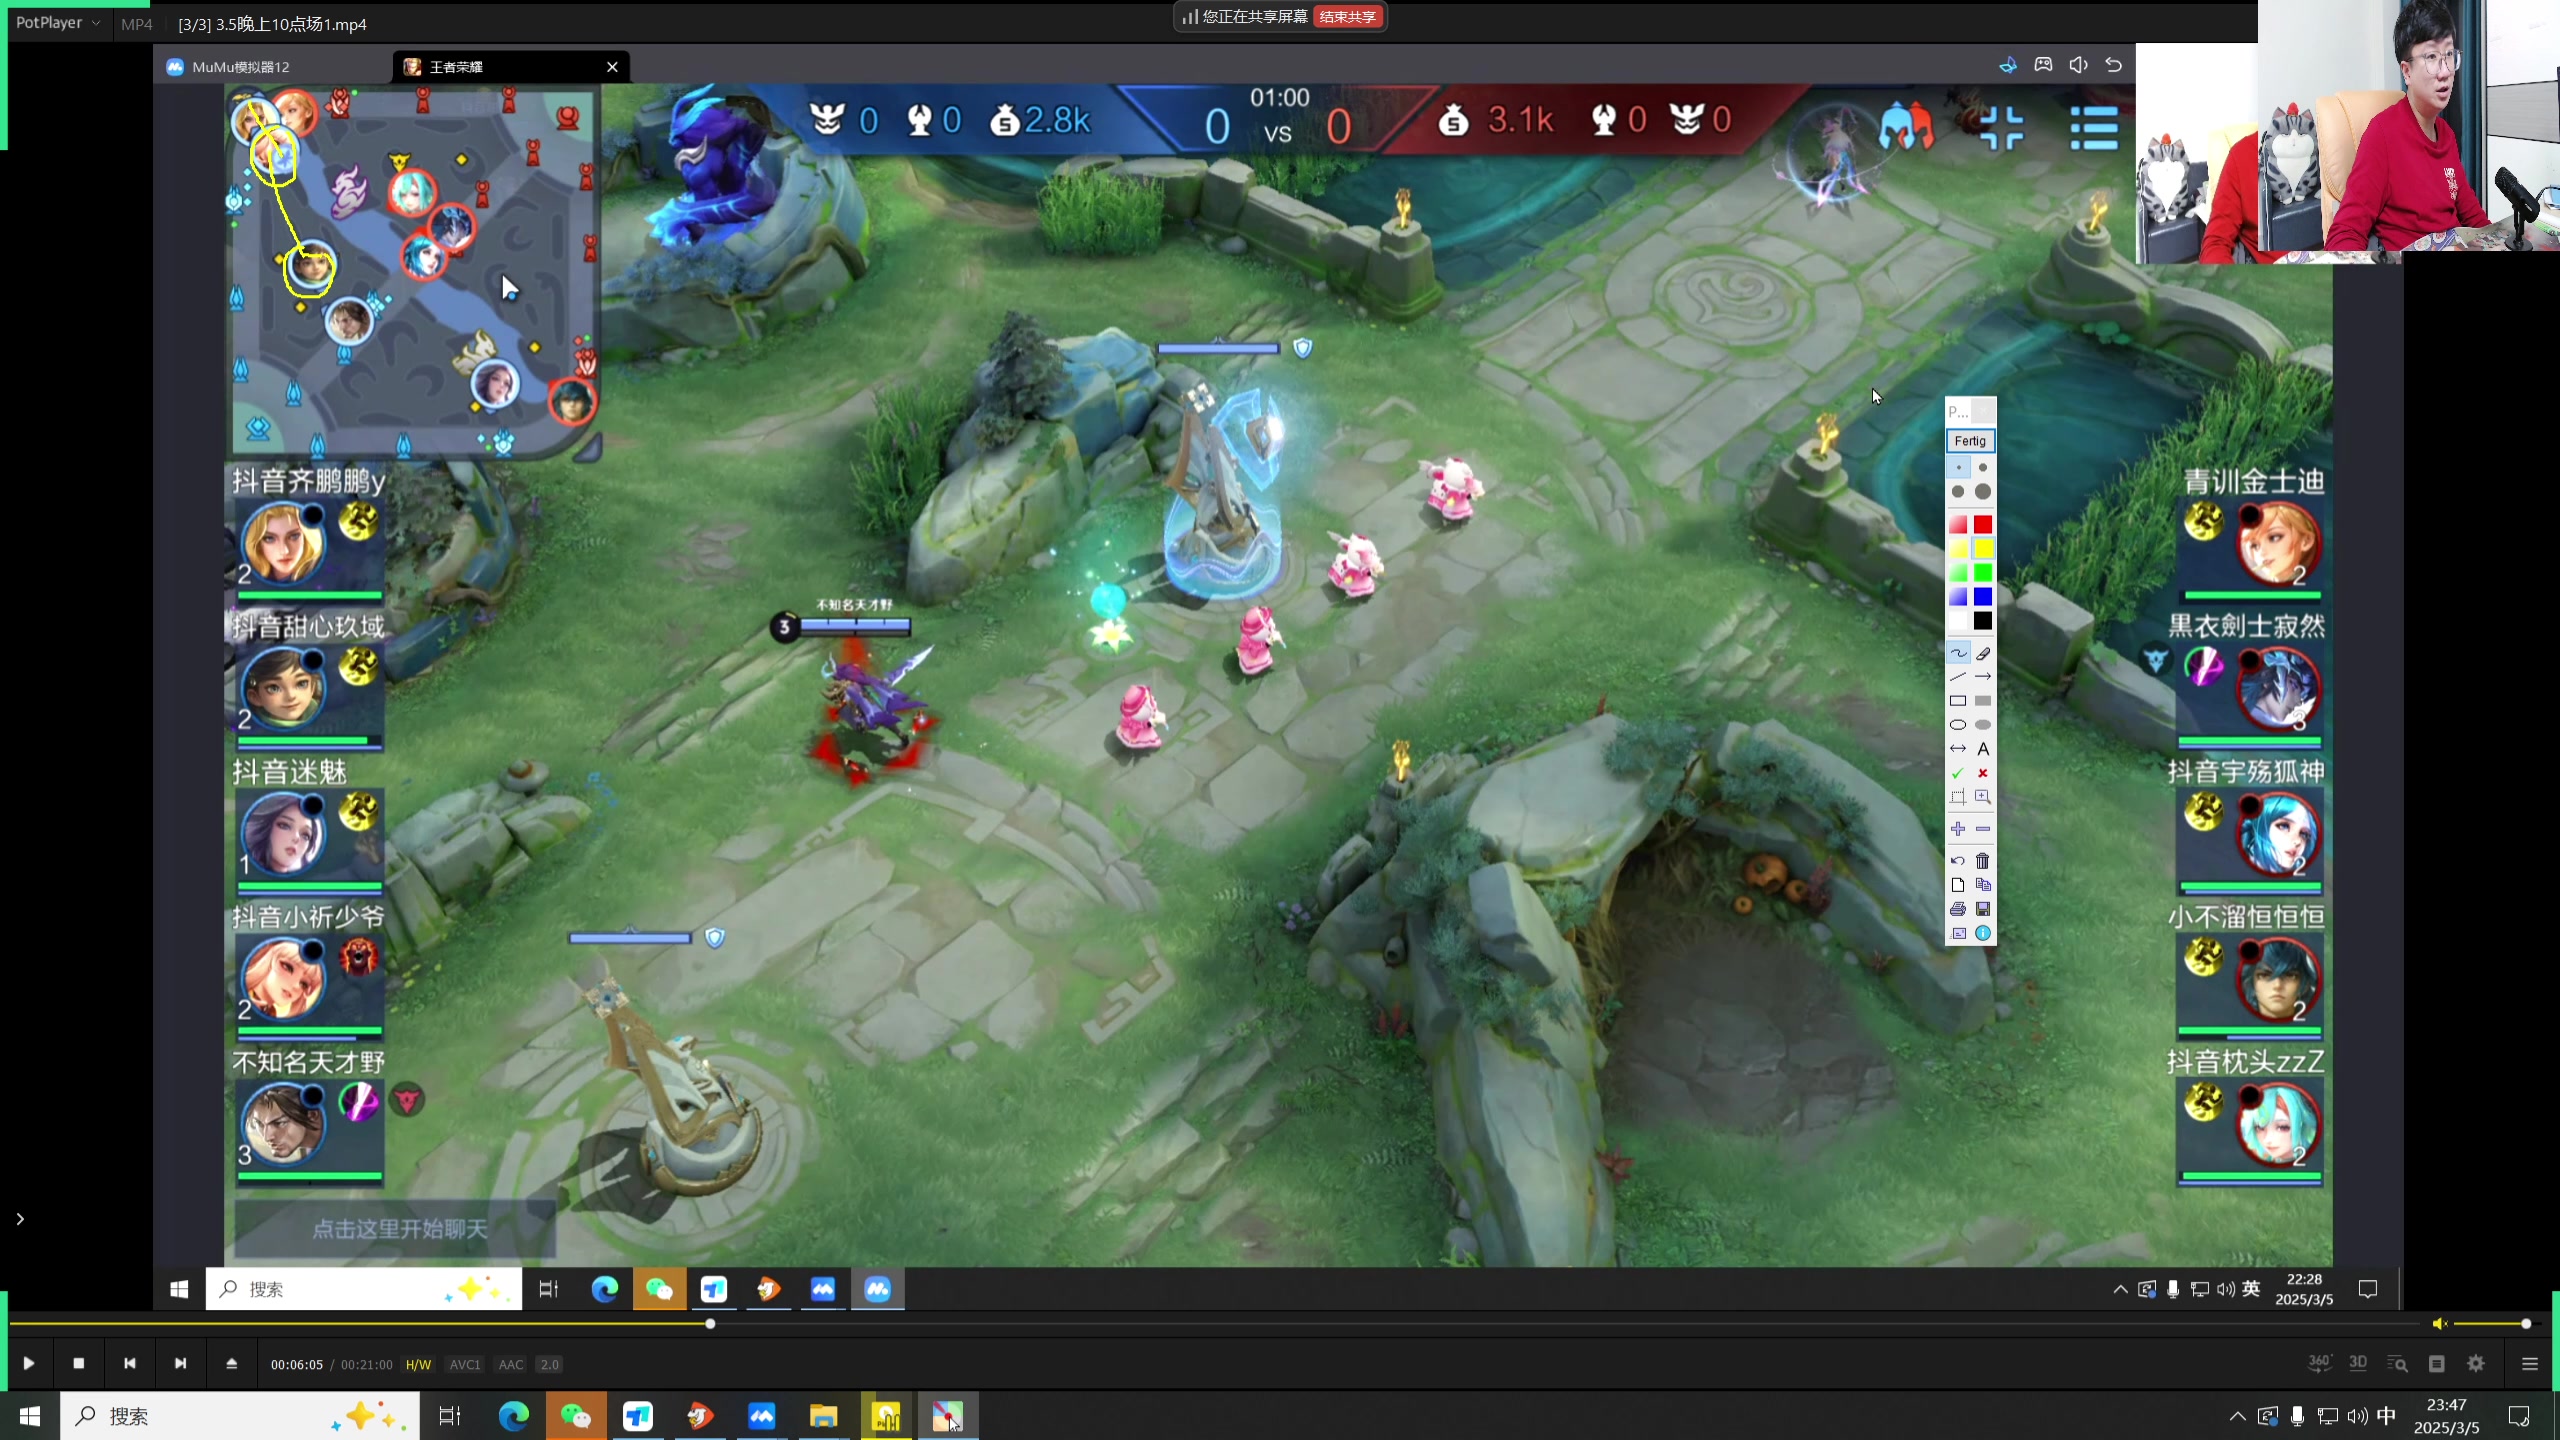Switch input language '中' in bottom taskbar
This screenshot has height=1440, width=2560.
tap(2386, 1416)
